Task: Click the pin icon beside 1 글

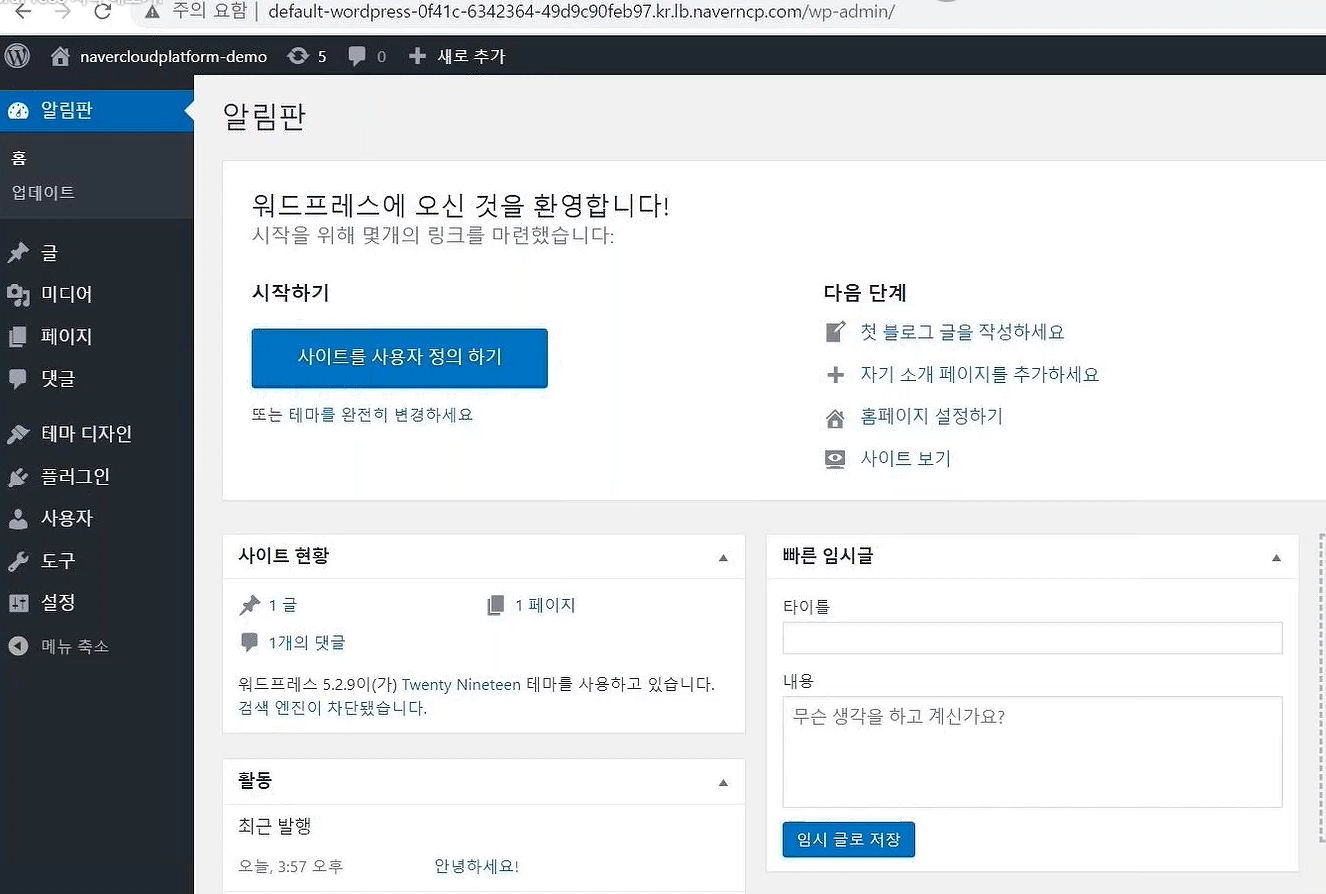Action: 250,605
